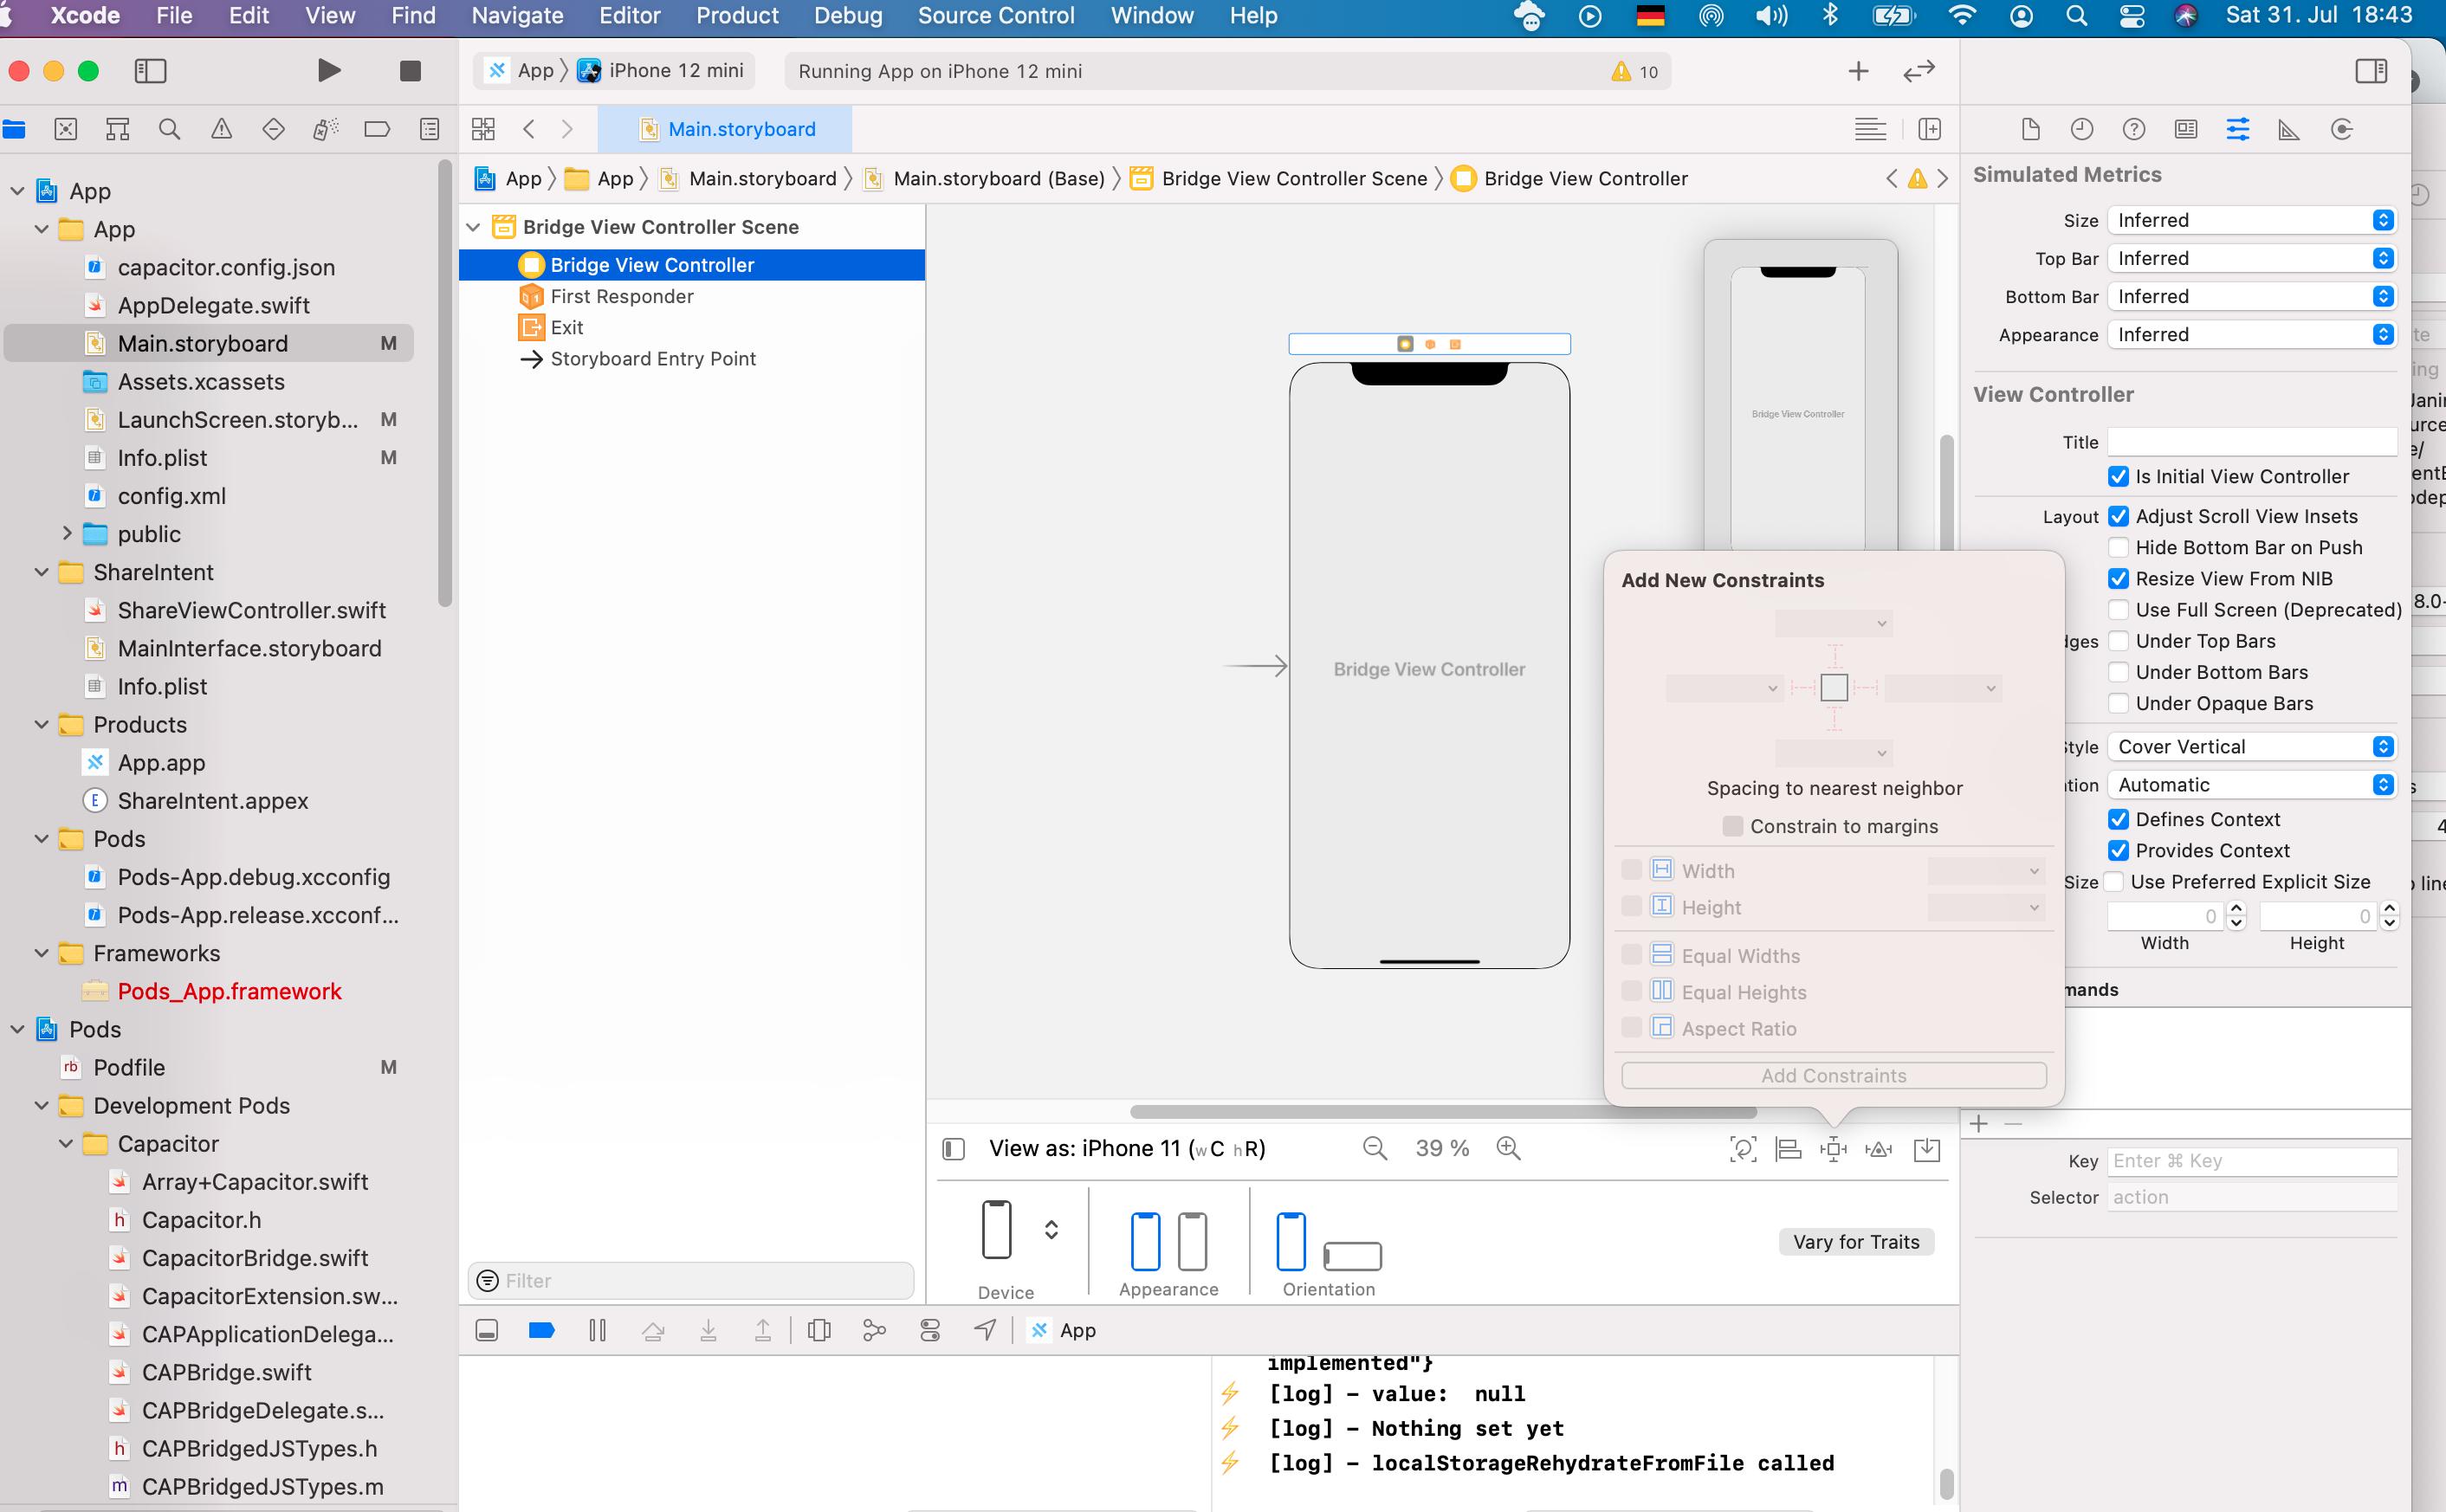Open the Product menu
Image resolution: width=2446 pixels, height=1512 pixels.
coord(737,15)
